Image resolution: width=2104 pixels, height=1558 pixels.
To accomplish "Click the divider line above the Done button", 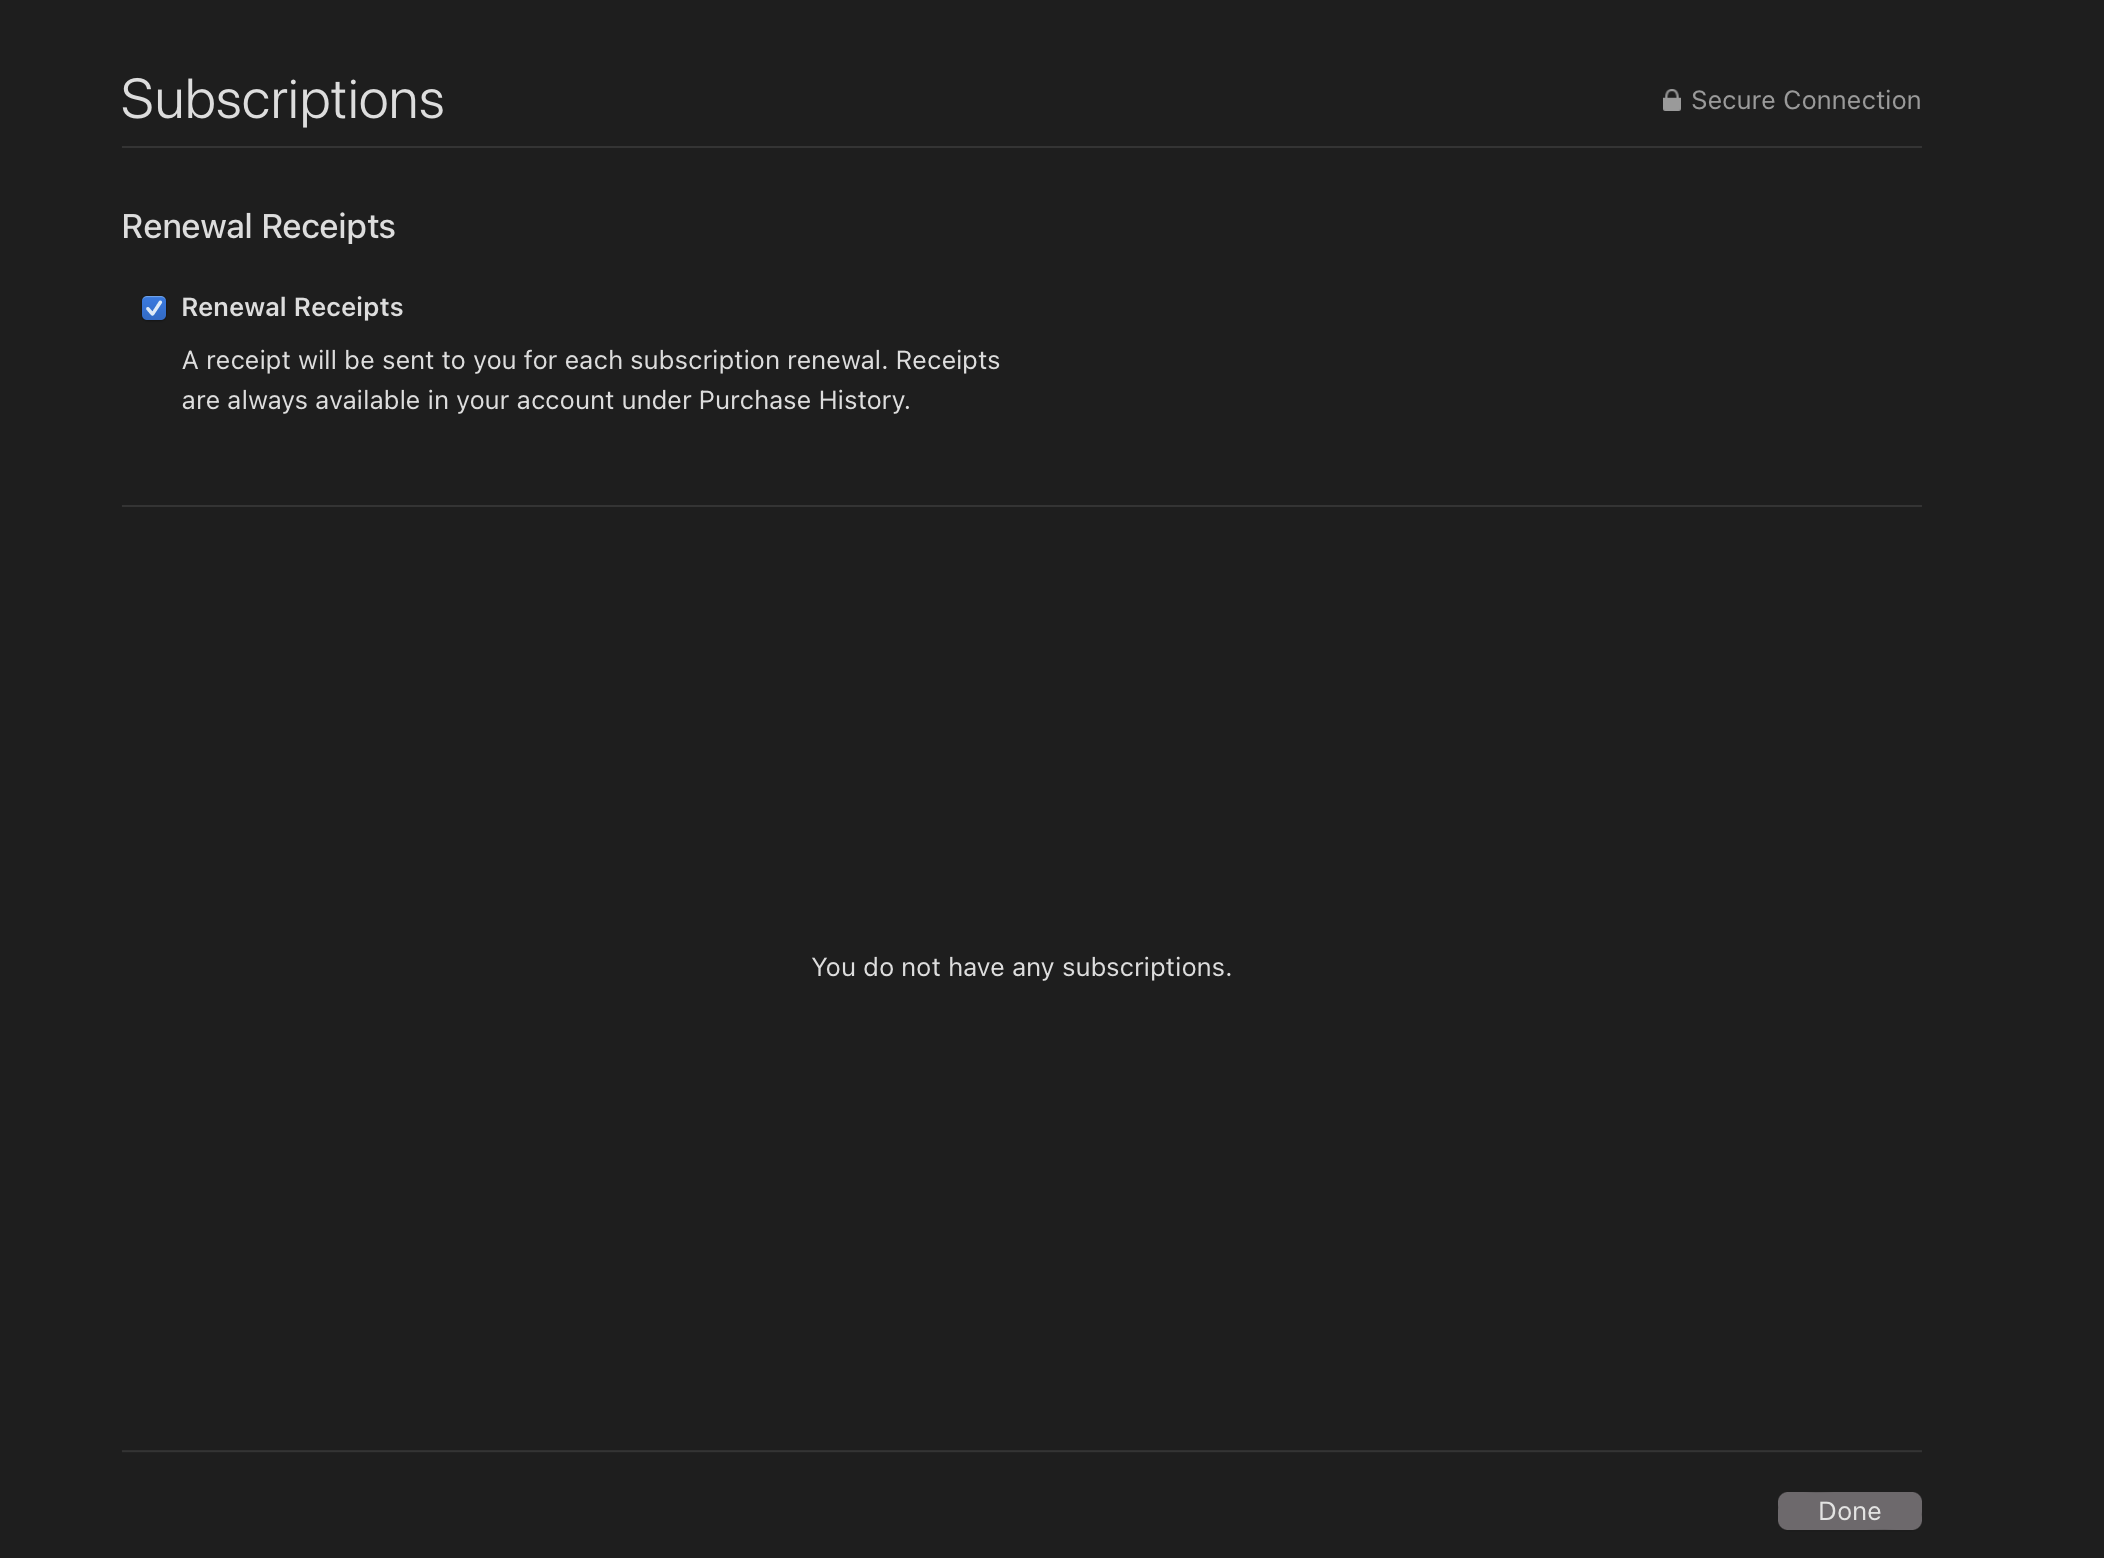I will (1021, 1451).
